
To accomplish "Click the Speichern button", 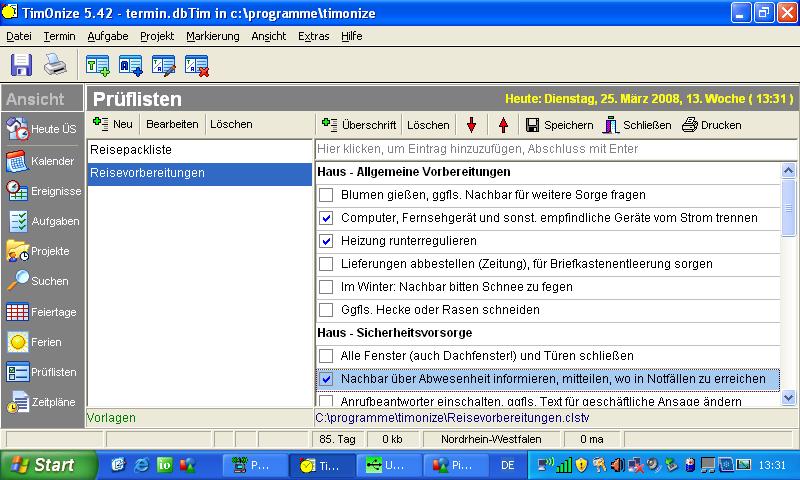I will point(558,125).
